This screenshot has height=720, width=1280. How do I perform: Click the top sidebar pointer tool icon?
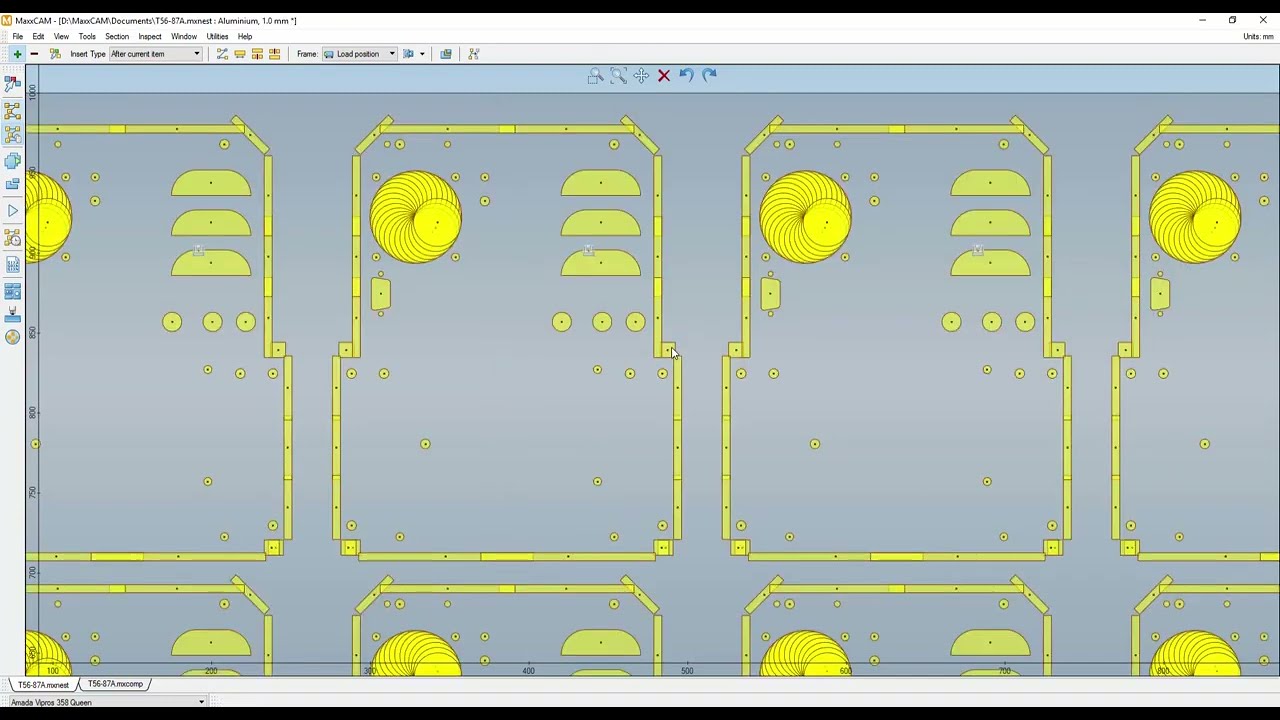point(12,84)
